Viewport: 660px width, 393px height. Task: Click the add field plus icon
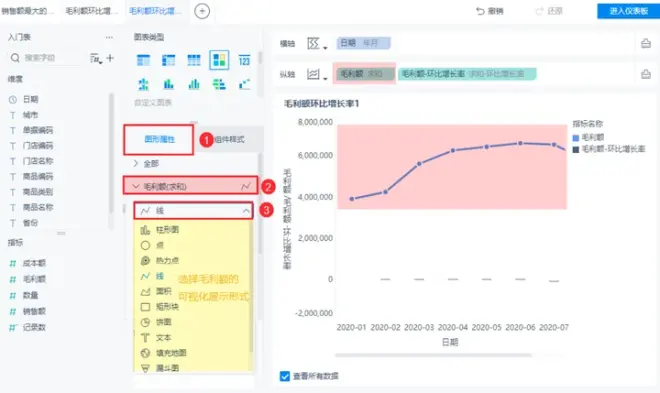click(x=110, y=58)
